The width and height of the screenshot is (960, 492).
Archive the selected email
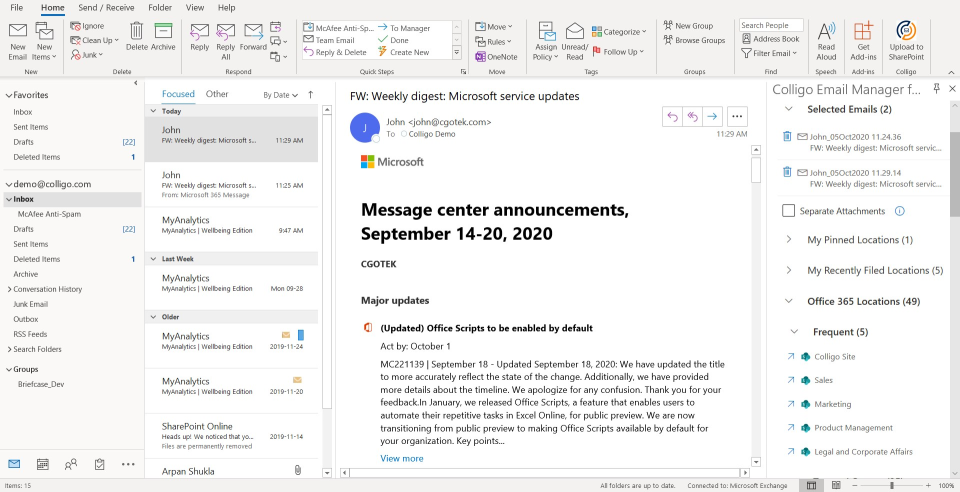tap(163, 37)
